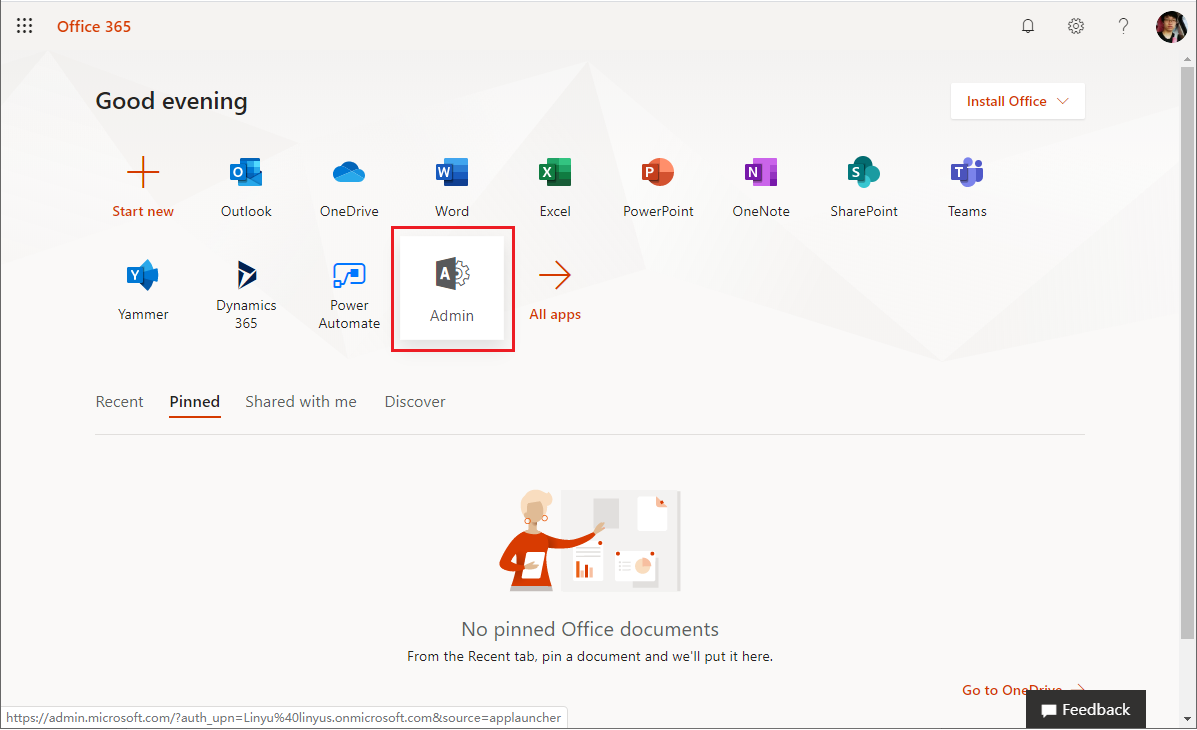Select the Pinned tab
This screenshot has width=1197, height=730.
(x=195, y=402)
